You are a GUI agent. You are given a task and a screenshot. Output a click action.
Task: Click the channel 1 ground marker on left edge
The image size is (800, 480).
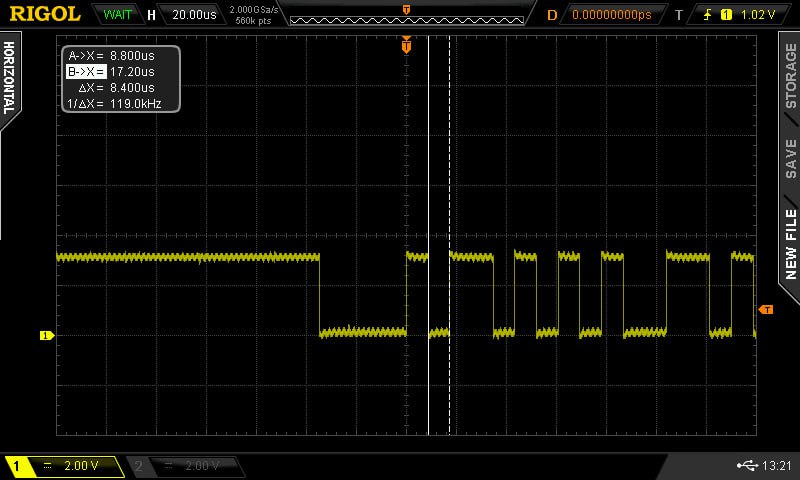[45, 336]
